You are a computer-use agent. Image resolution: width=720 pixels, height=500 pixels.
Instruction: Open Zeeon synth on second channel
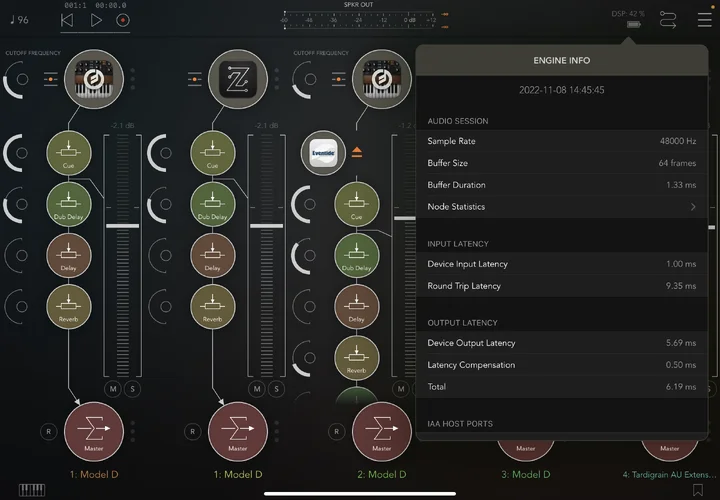pos(239,78)
